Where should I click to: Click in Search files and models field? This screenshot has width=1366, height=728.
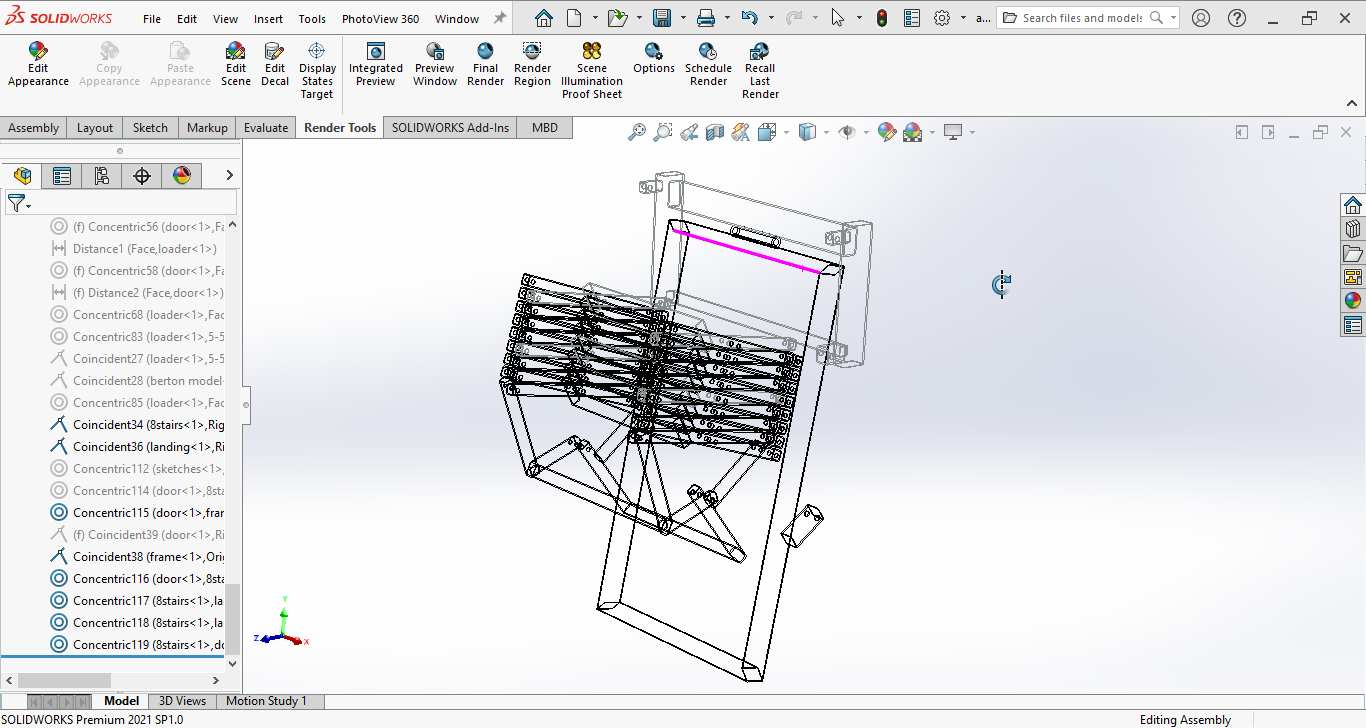point(1080,18)
